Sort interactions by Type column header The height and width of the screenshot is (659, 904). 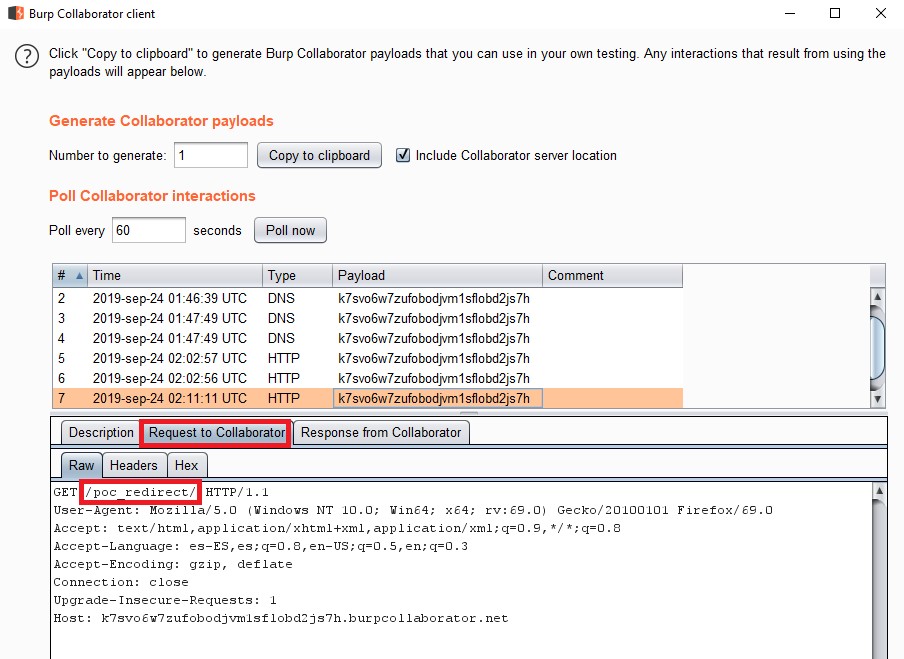297,276
